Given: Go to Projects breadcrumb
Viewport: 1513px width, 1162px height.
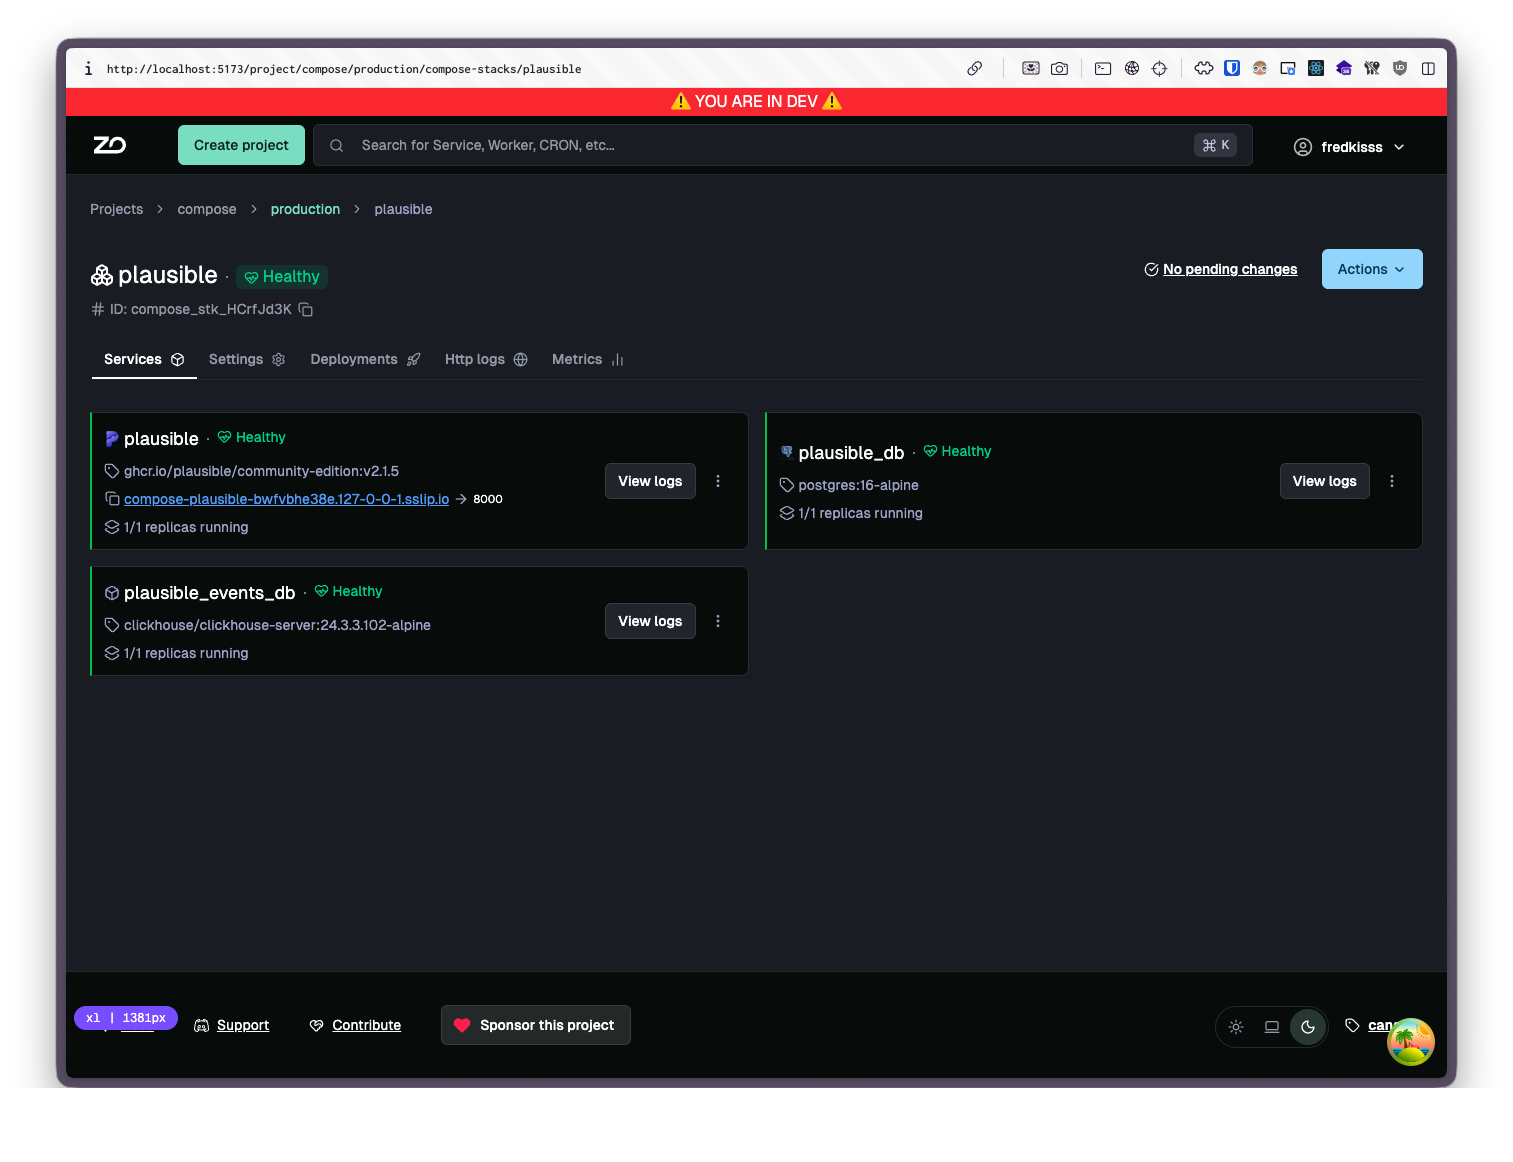Looking at the screenshot, I should click(116, 209).
